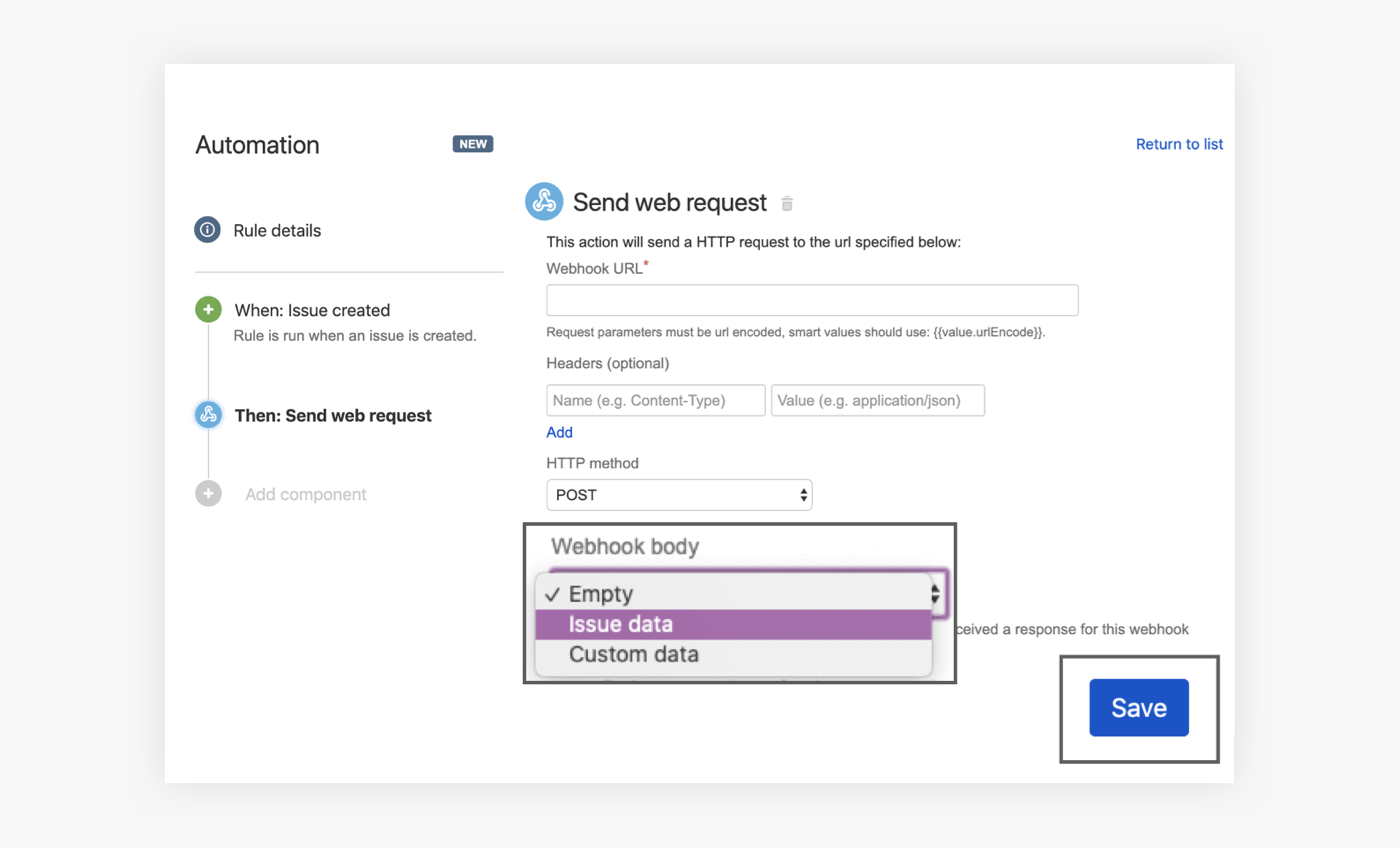Click the Webhook body dropdown arrows

pyautogui.click(x=937, y=595)
